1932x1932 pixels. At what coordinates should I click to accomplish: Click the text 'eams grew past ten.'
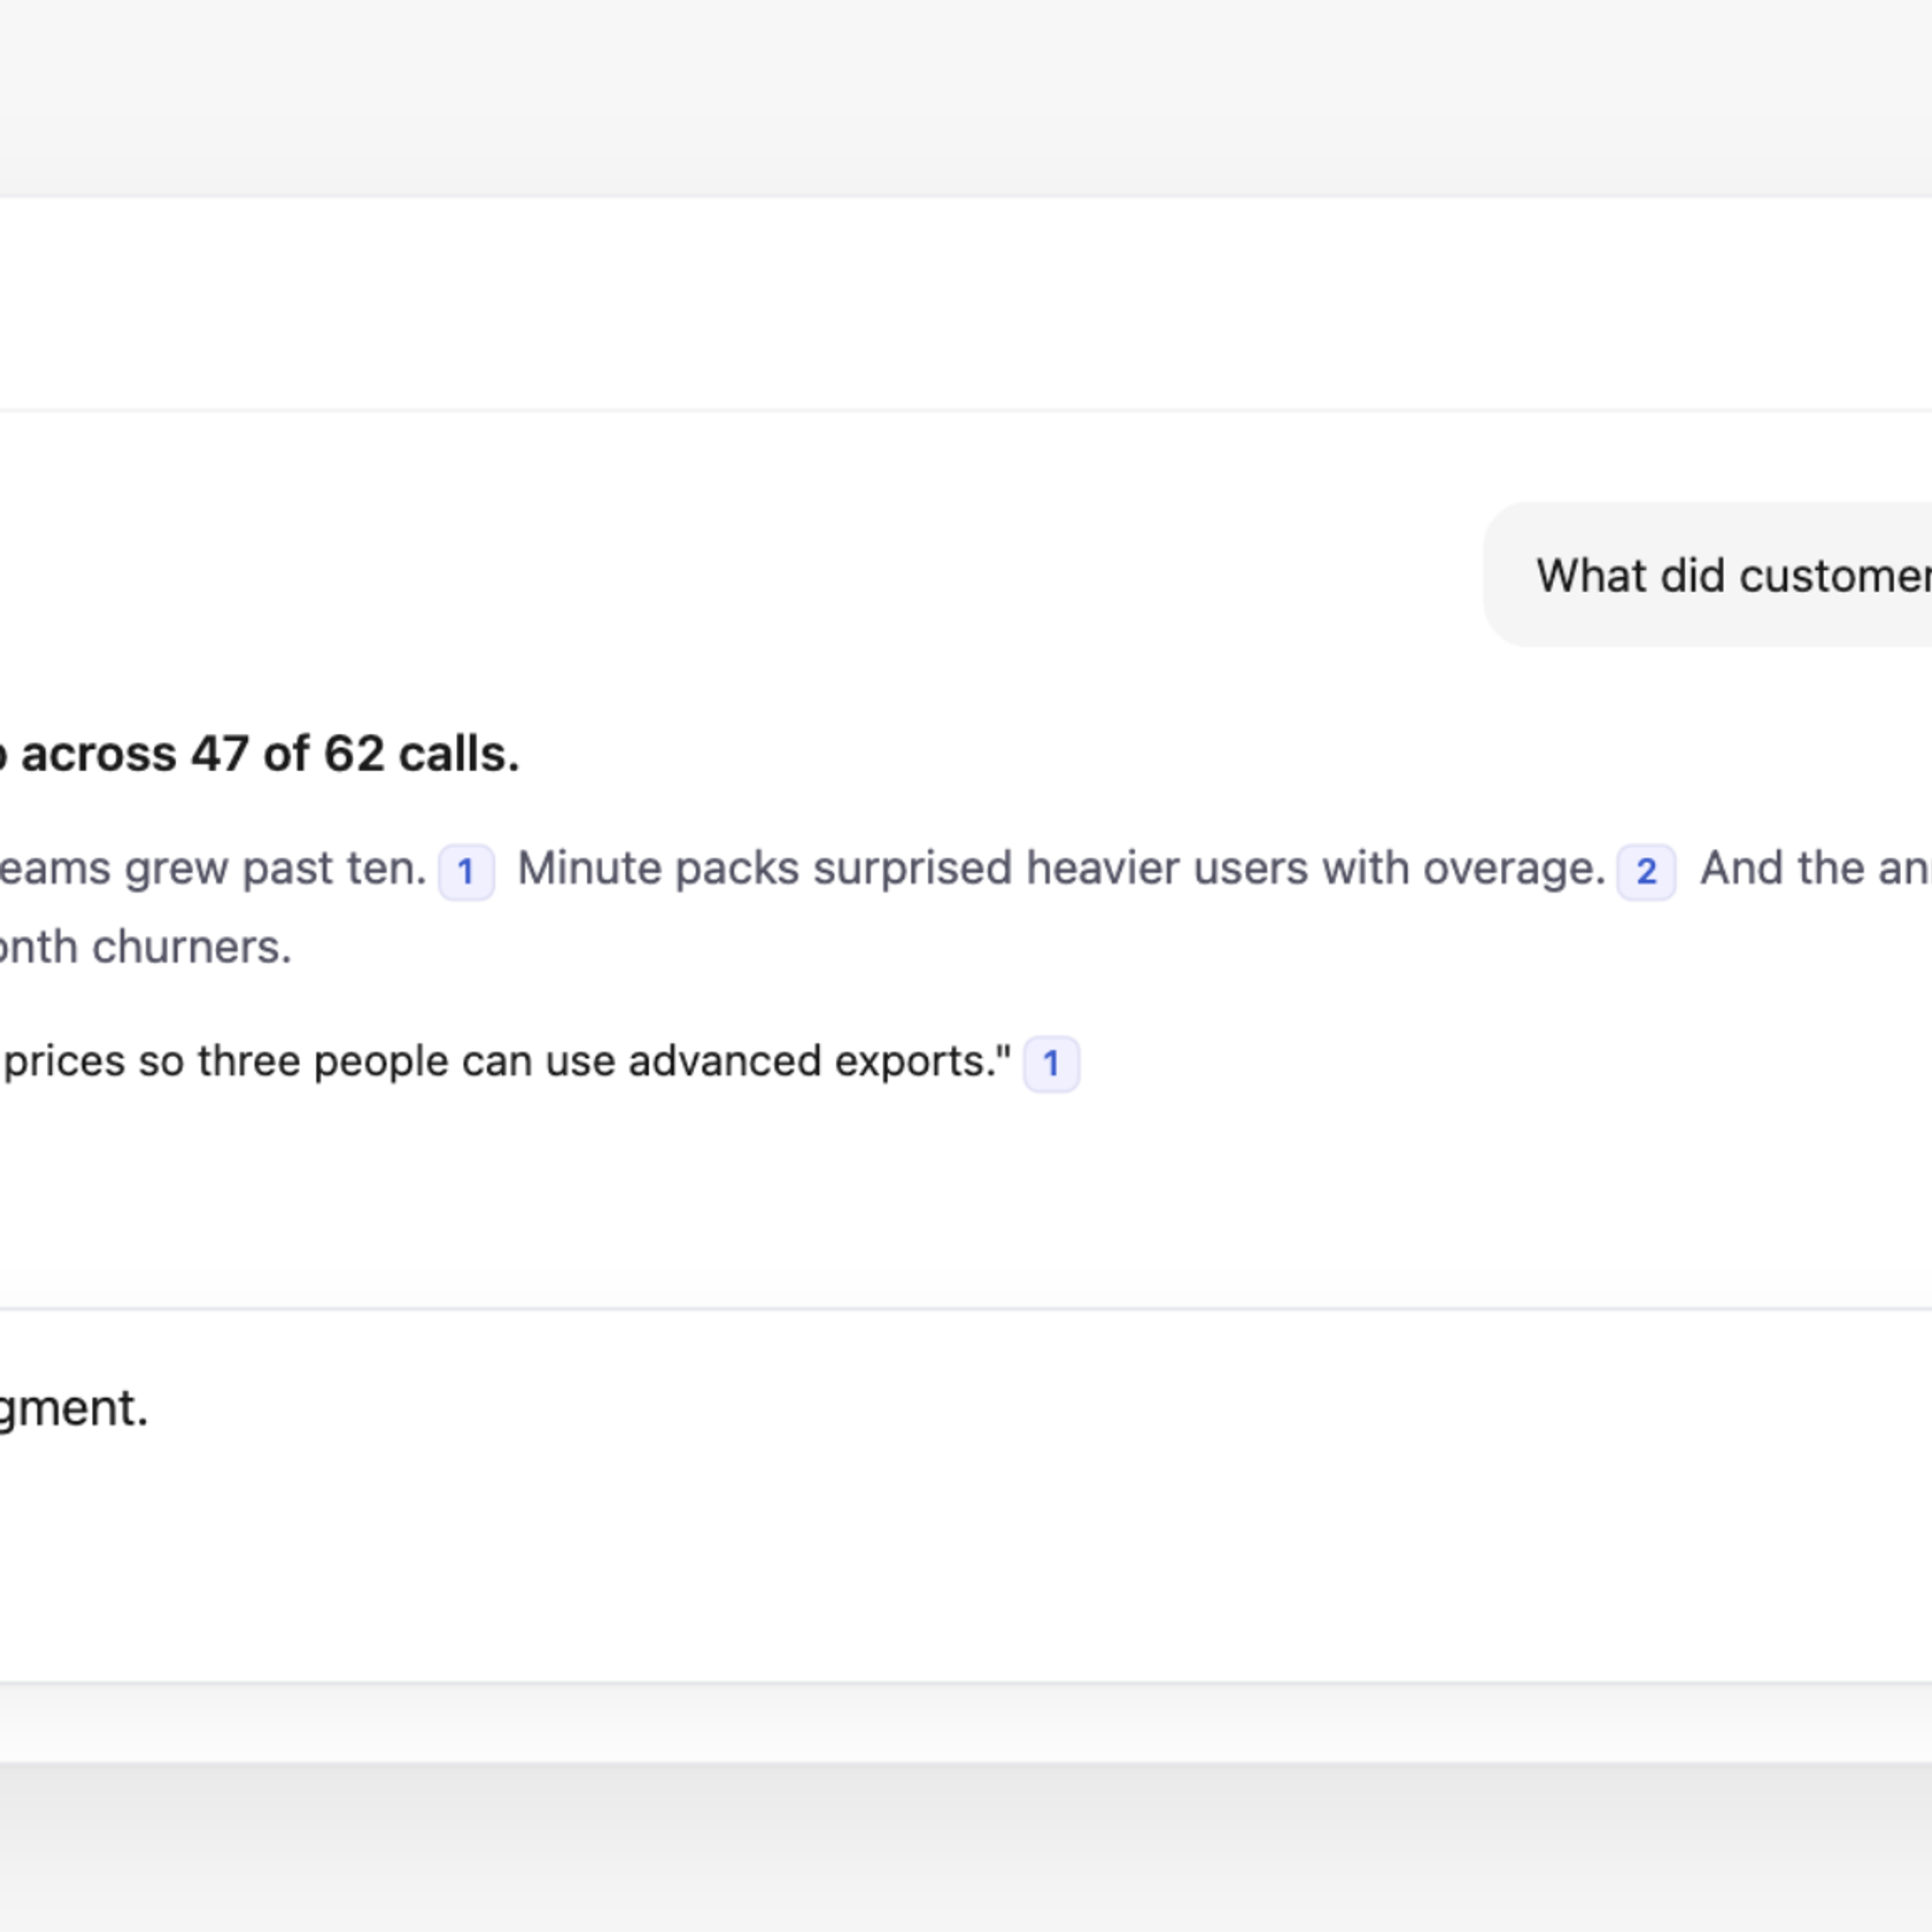[x=212, y=868]
